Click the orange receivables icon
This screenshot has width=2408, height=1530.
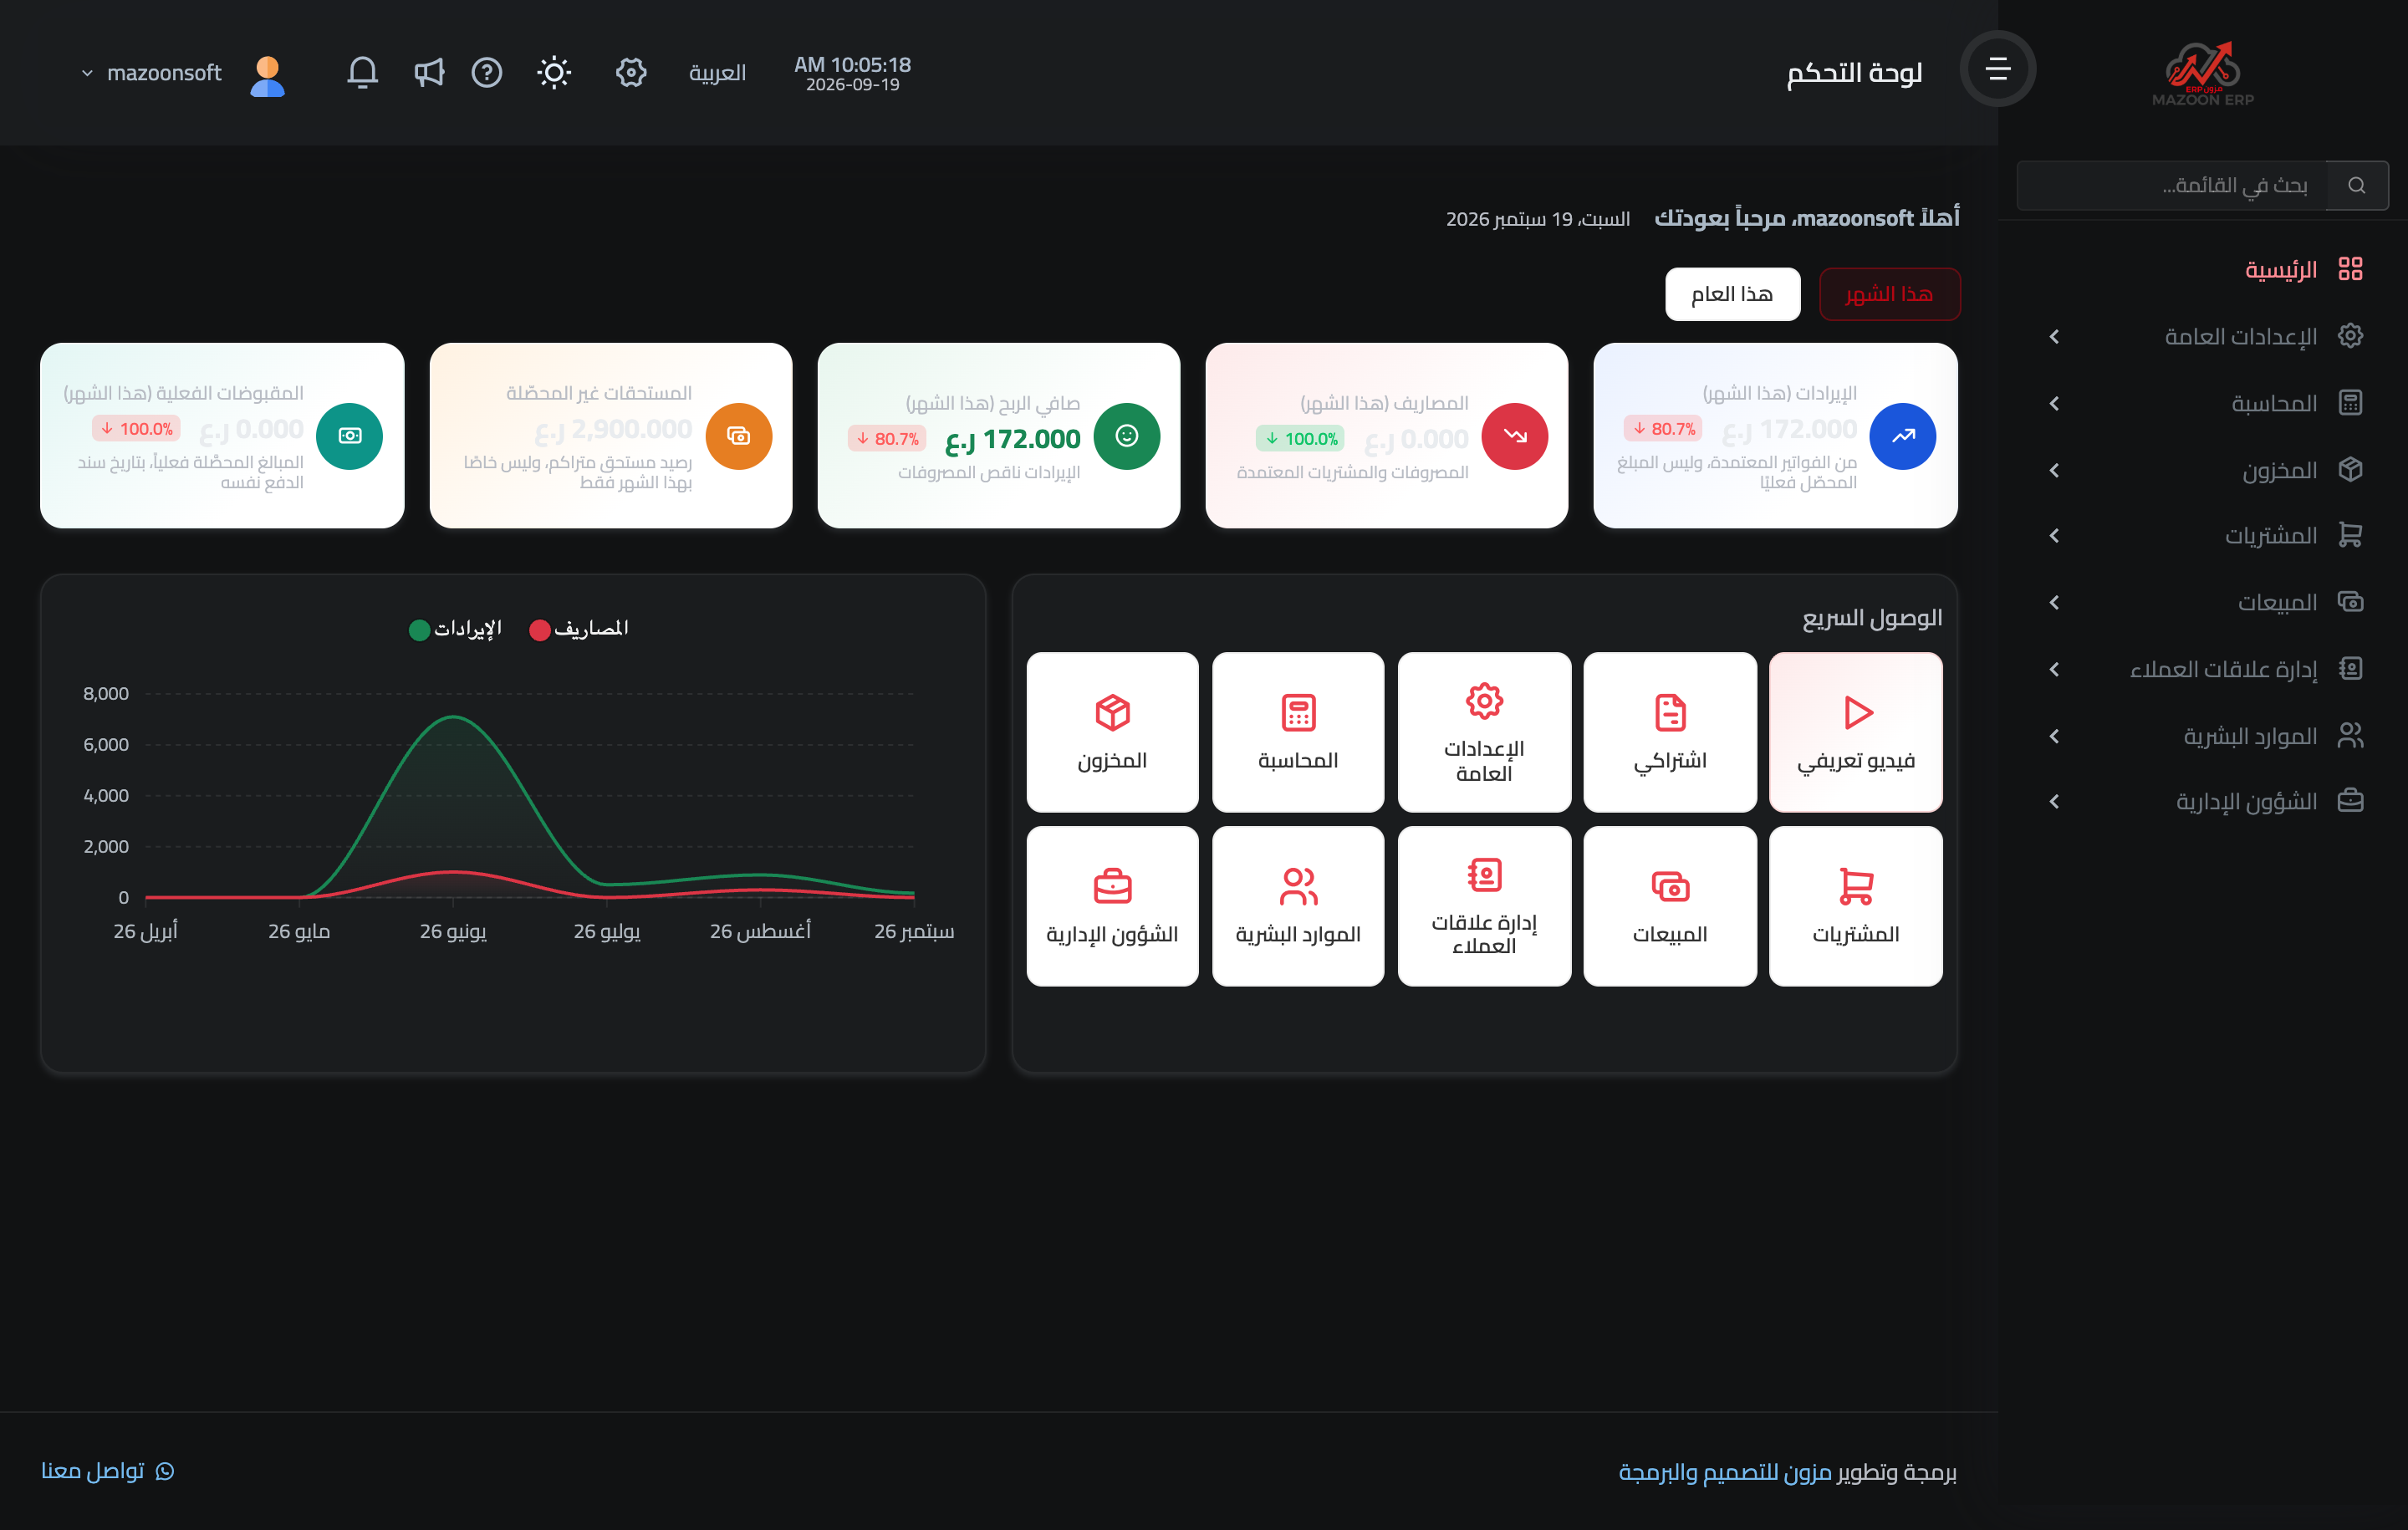(x=739, y=436)
